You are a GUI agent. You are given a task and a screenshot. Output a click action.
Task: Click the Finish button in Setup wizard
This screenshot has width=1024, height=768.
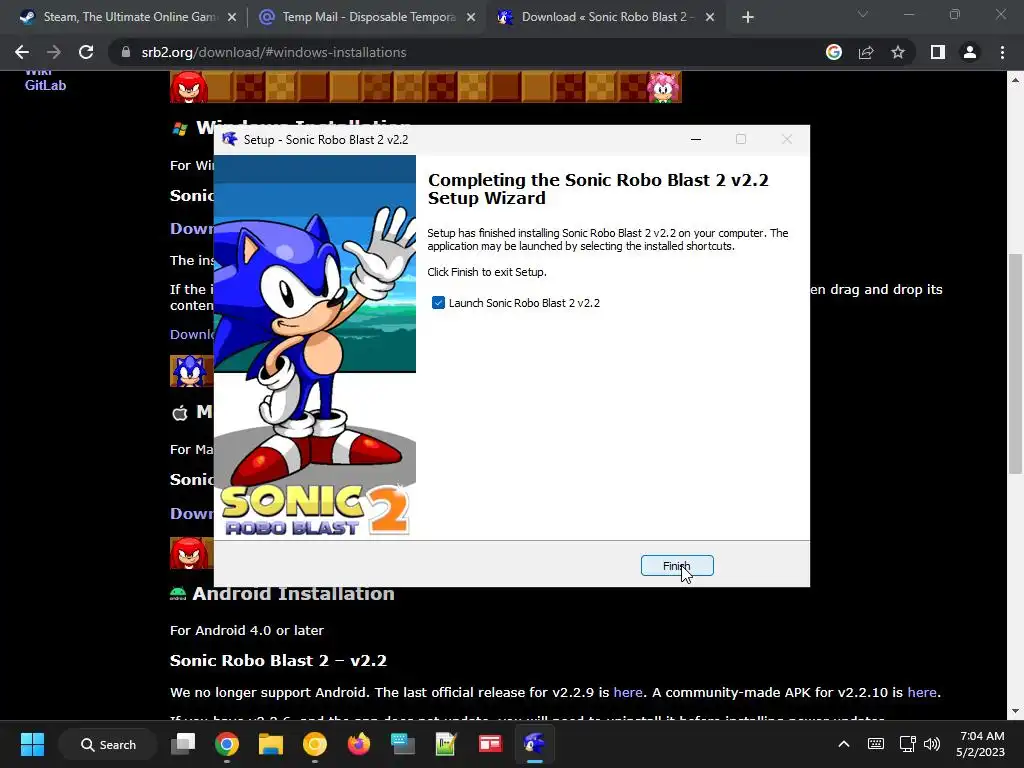click(677, 566)
